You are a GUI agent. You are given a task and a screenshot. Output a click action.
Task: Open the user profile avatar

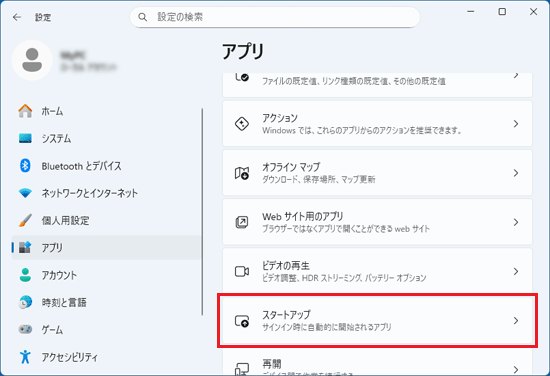(32, 60)
